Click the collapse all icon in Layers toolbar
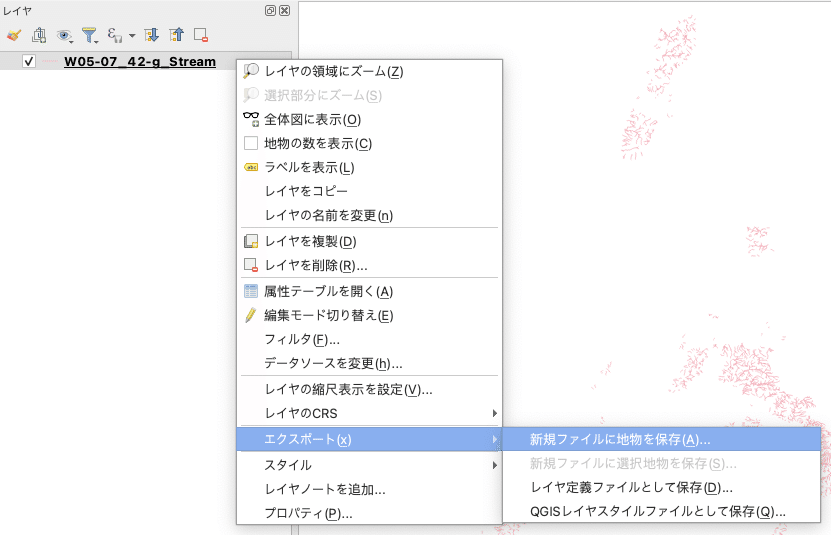This screenshot has height=535, width=831. click(x=176, y=36)
